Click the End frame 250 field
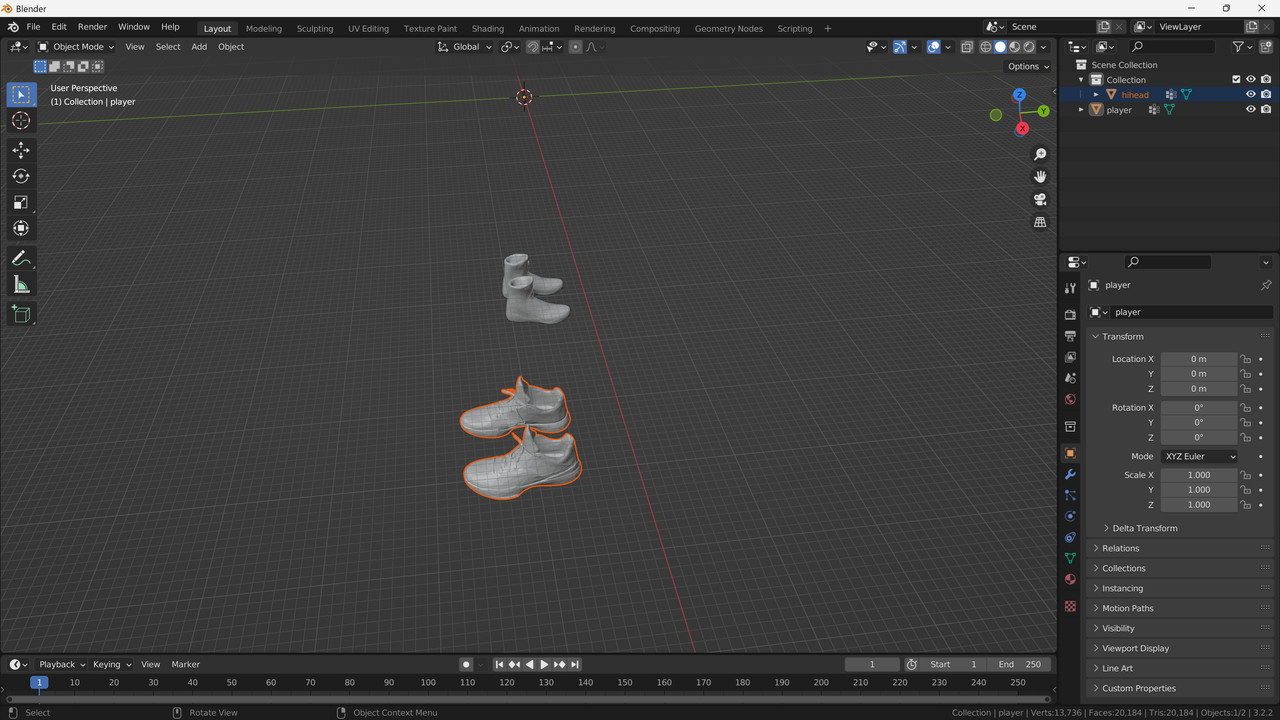 pyautogui.click(x=1020, y=664)
